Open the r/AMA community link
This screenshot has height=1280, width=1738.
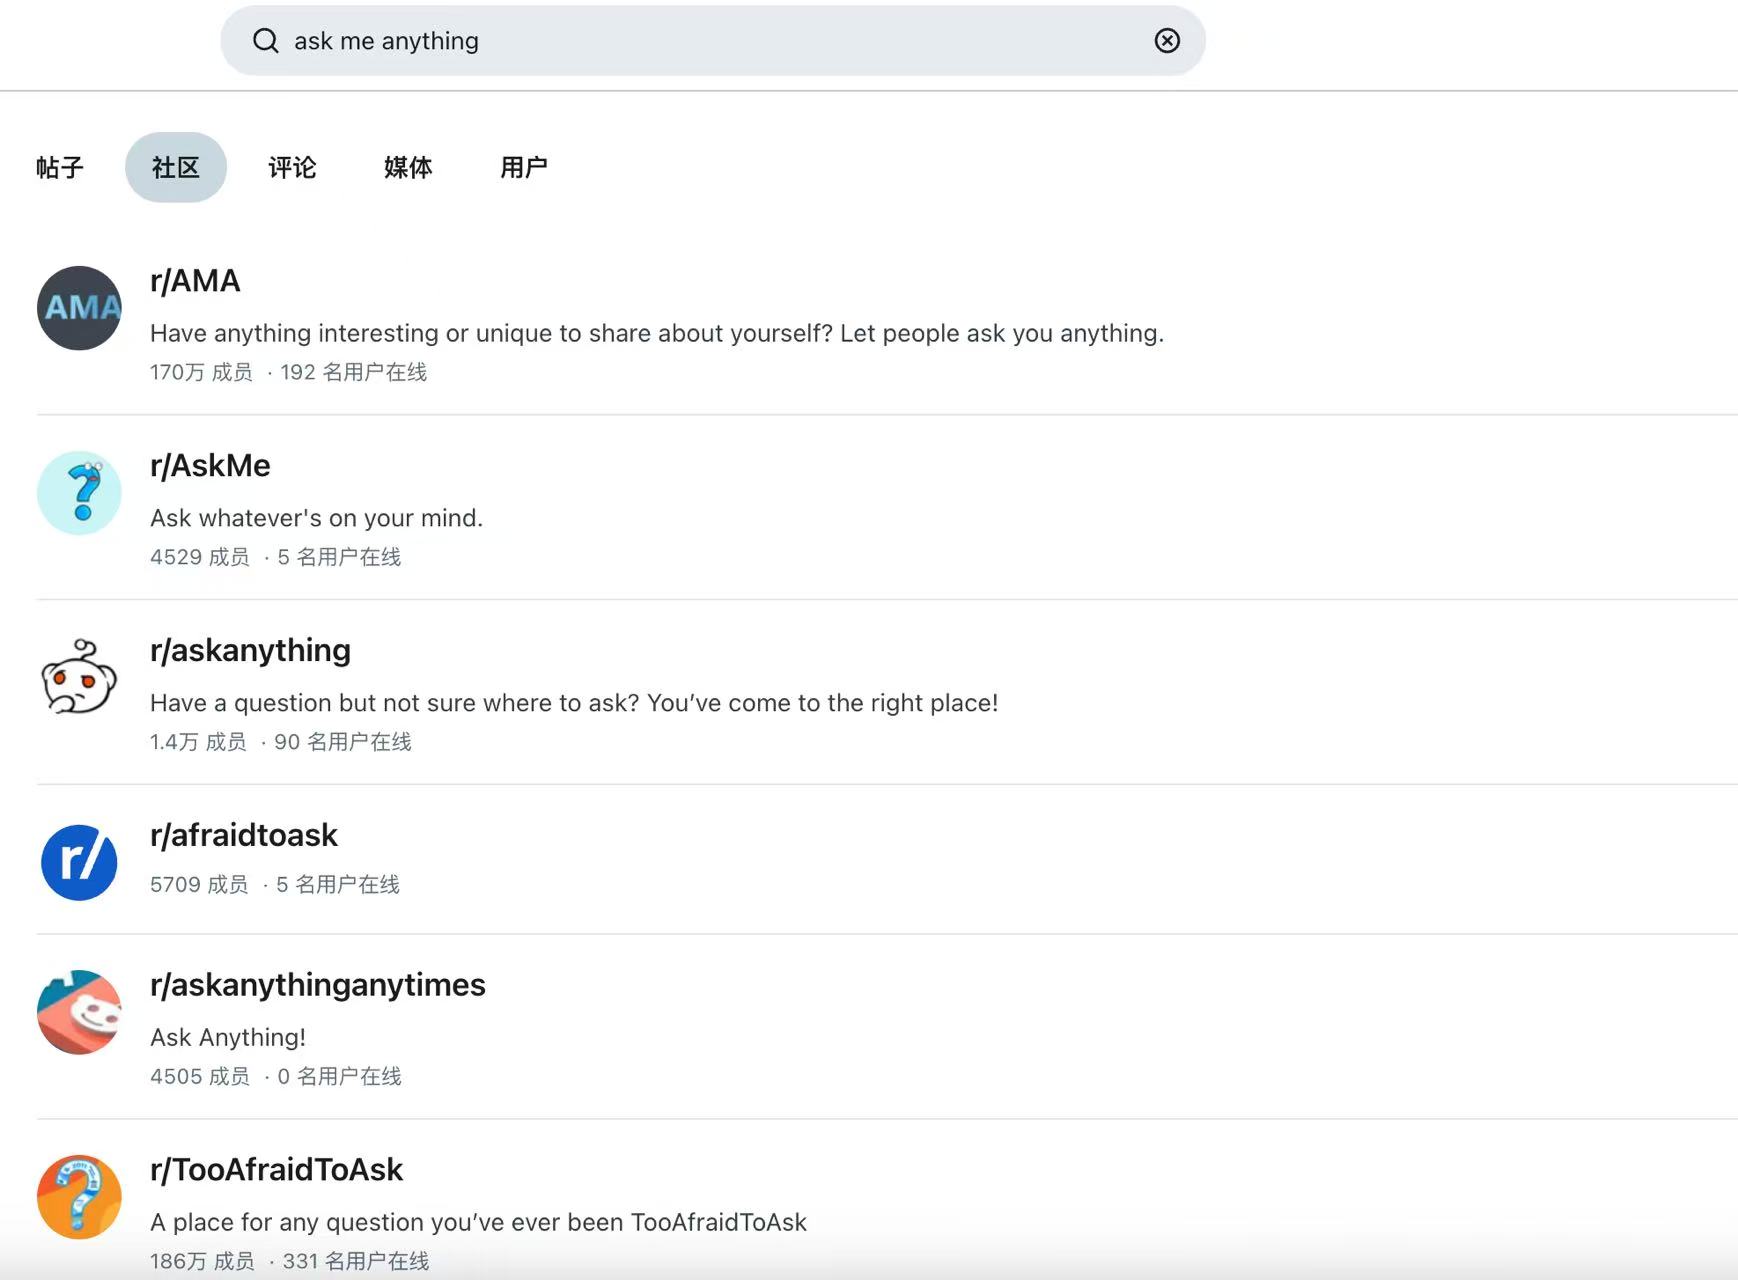195,281
